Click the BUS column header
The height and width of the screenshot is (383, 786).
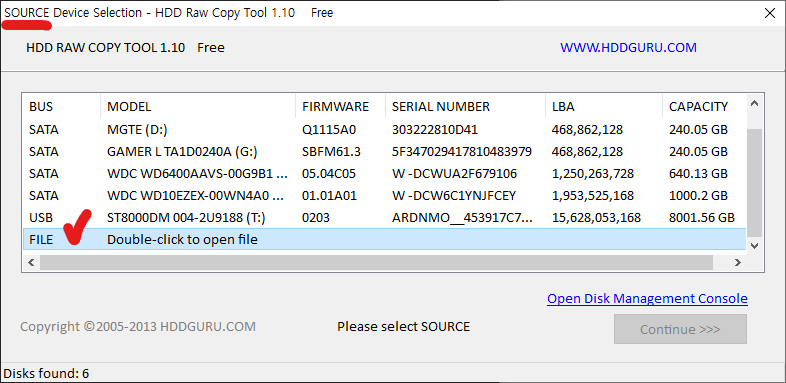point(62,106)
